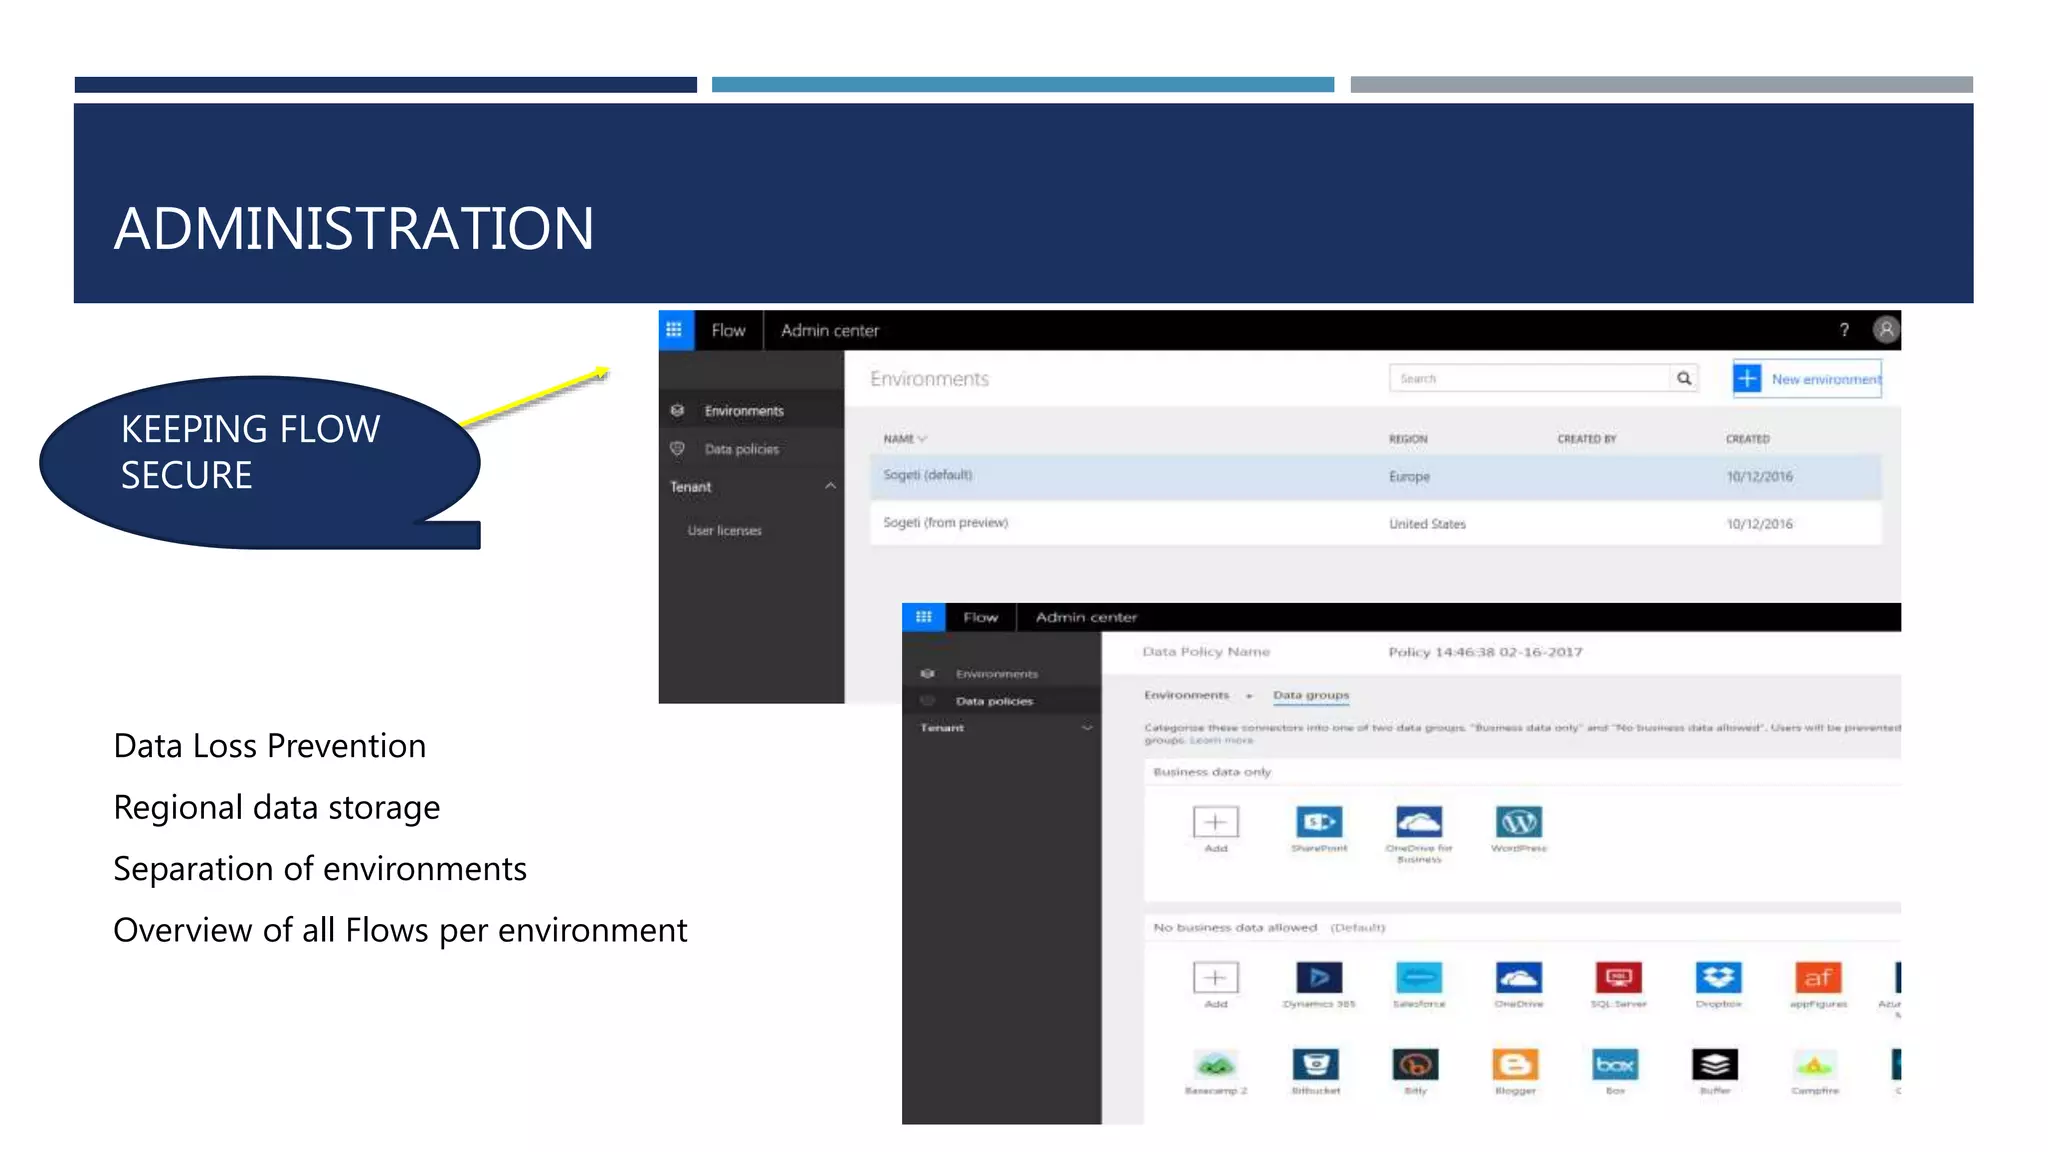Select the Box connector icon
Screen dimensions: 2048x1152
(x=1615, y=1064)
